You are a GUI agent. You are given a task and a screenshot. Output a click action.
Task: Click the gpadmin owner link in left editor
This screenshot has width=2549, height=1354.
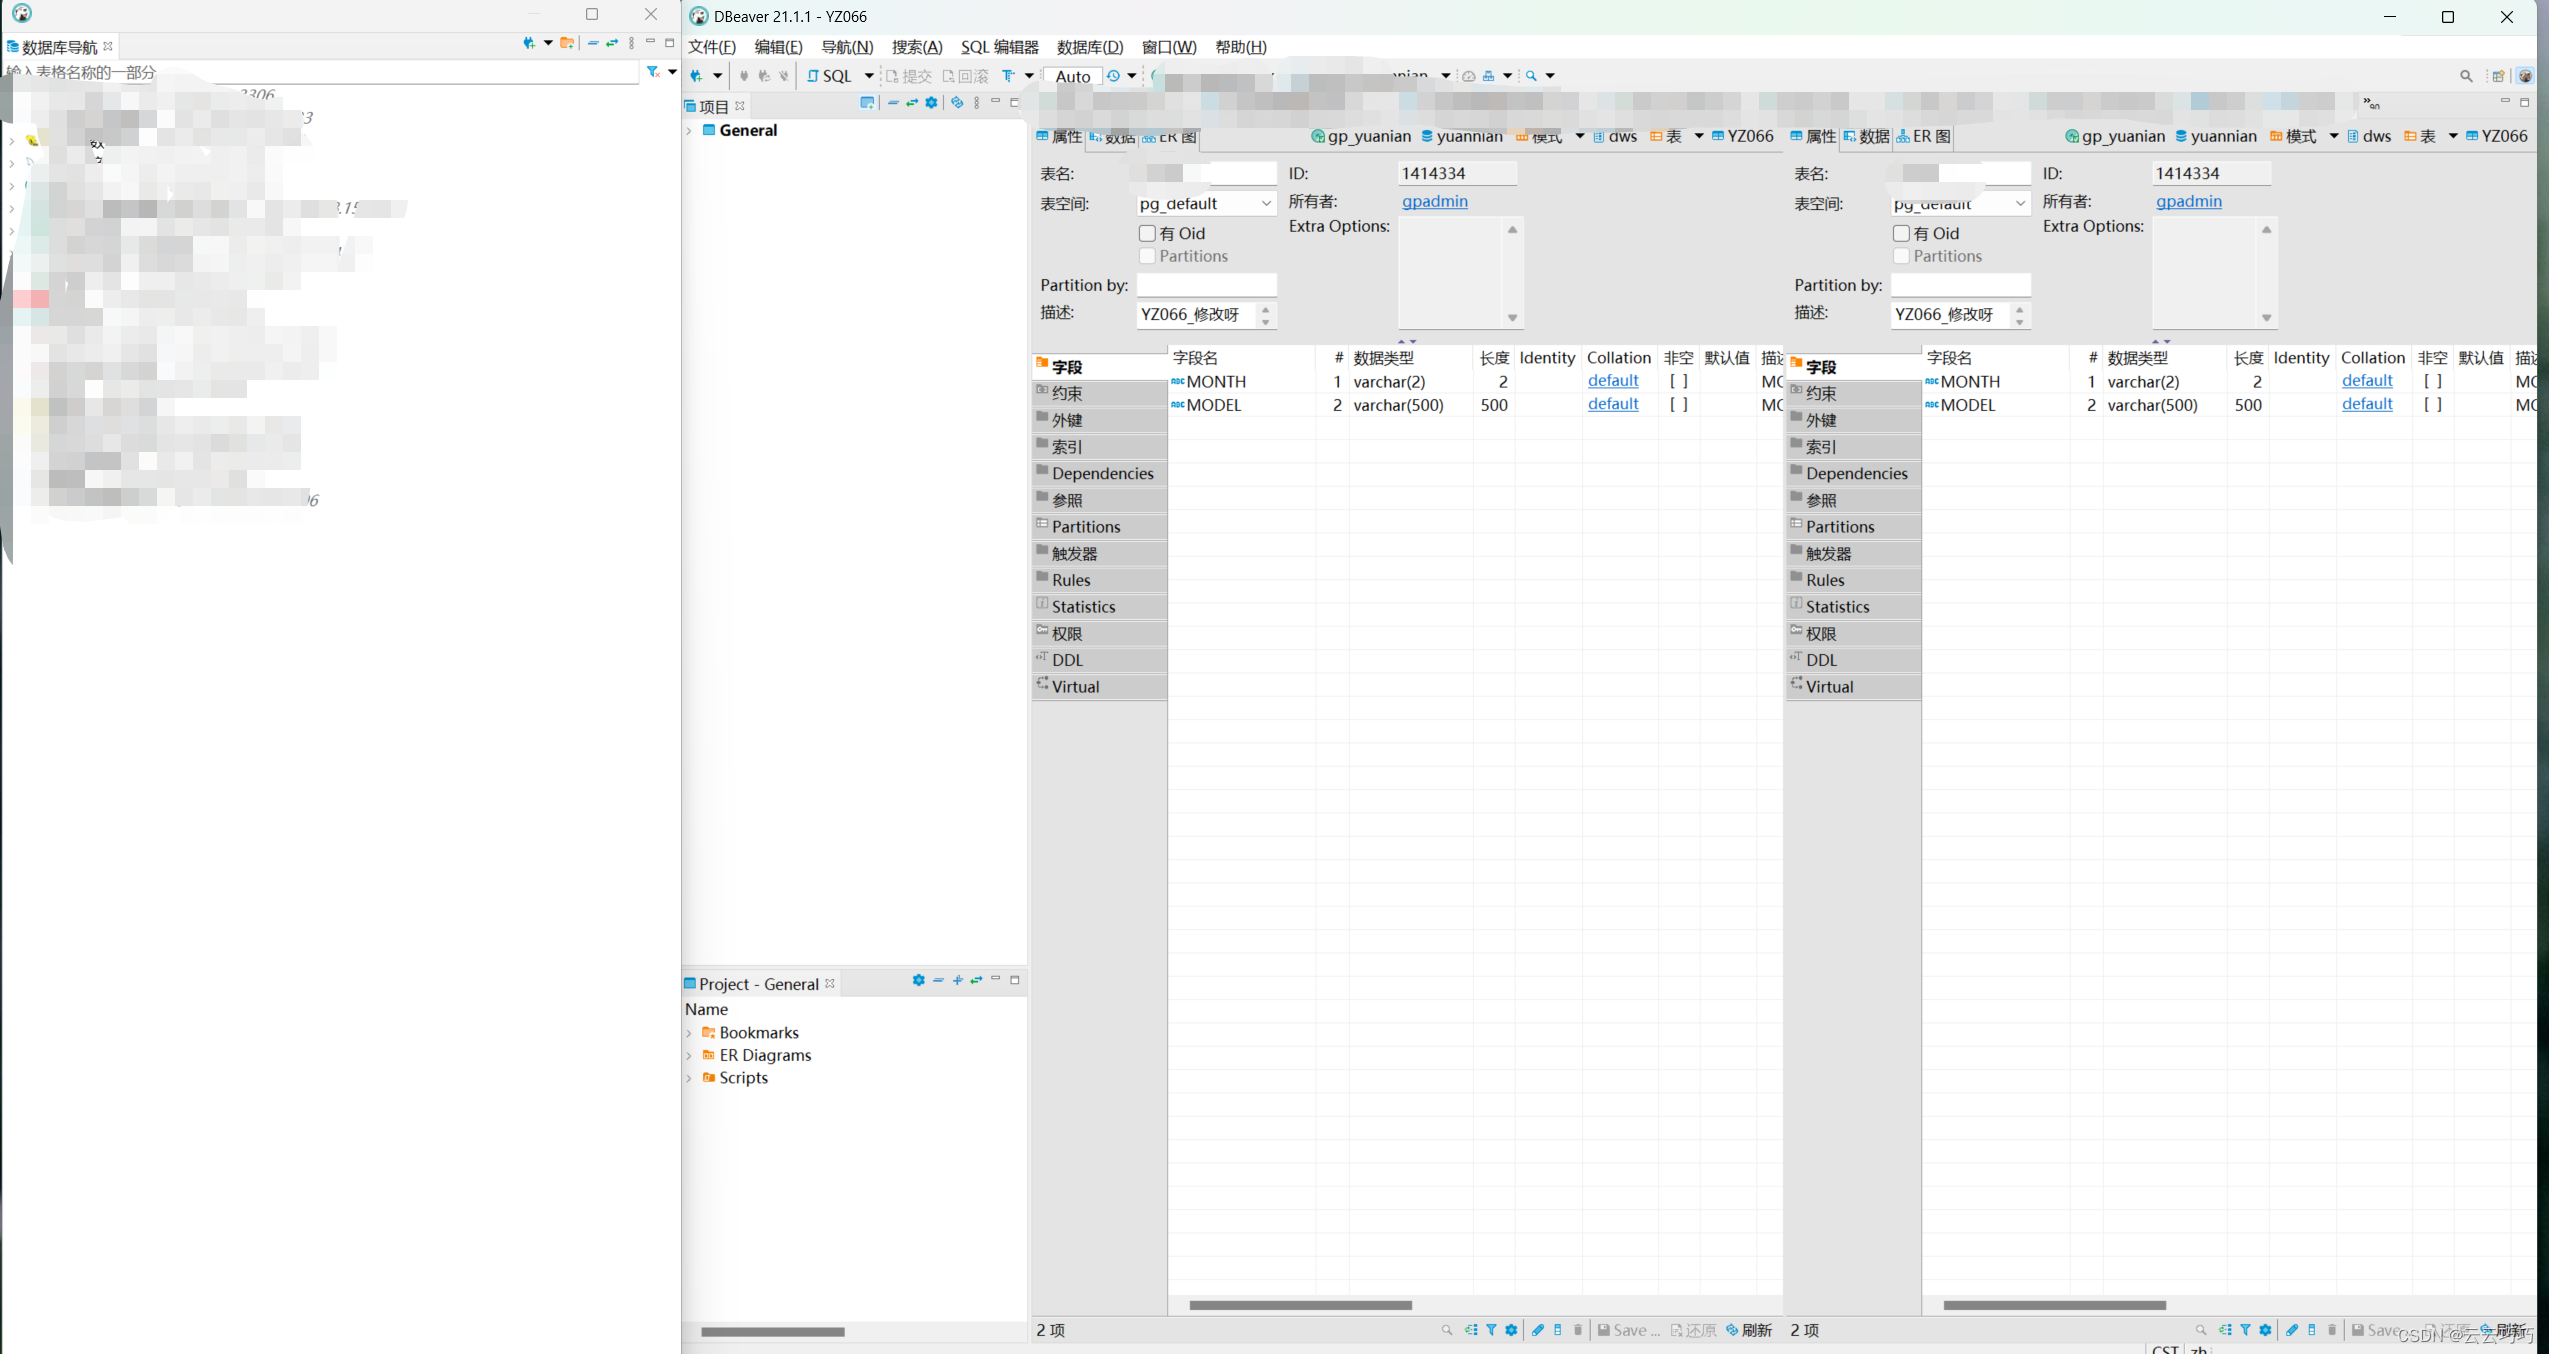coord(1434,201)
